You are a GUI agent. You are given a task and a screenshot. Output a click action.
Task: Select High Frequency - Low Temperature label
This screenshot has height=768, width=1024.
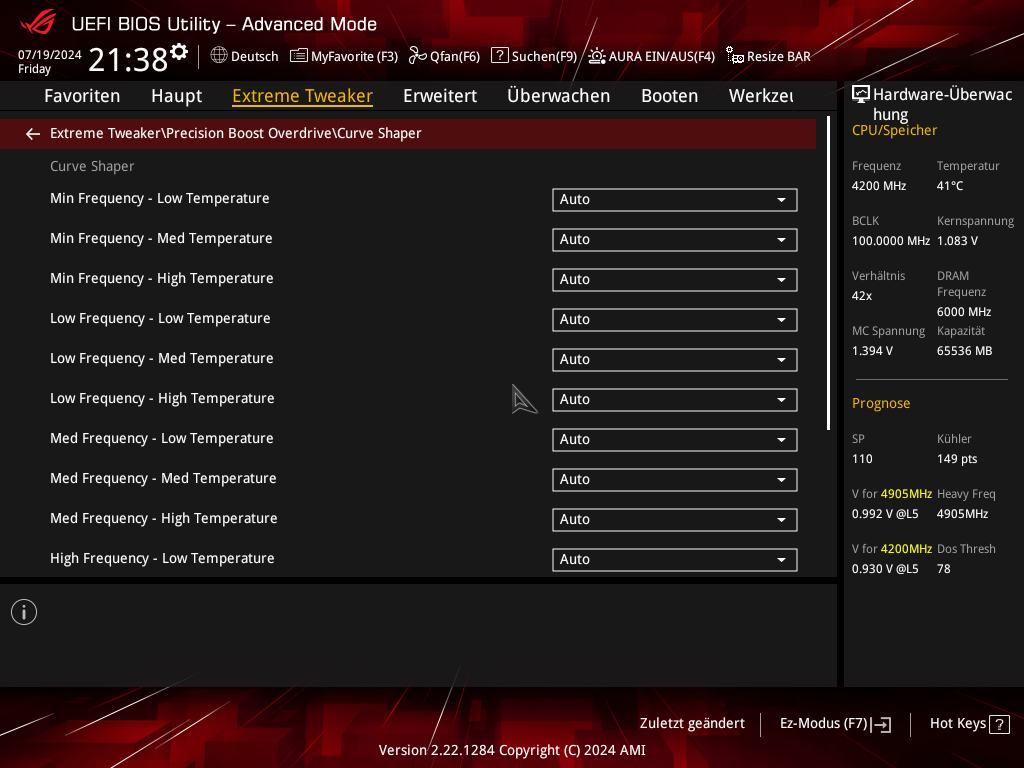tap(162, 558)
